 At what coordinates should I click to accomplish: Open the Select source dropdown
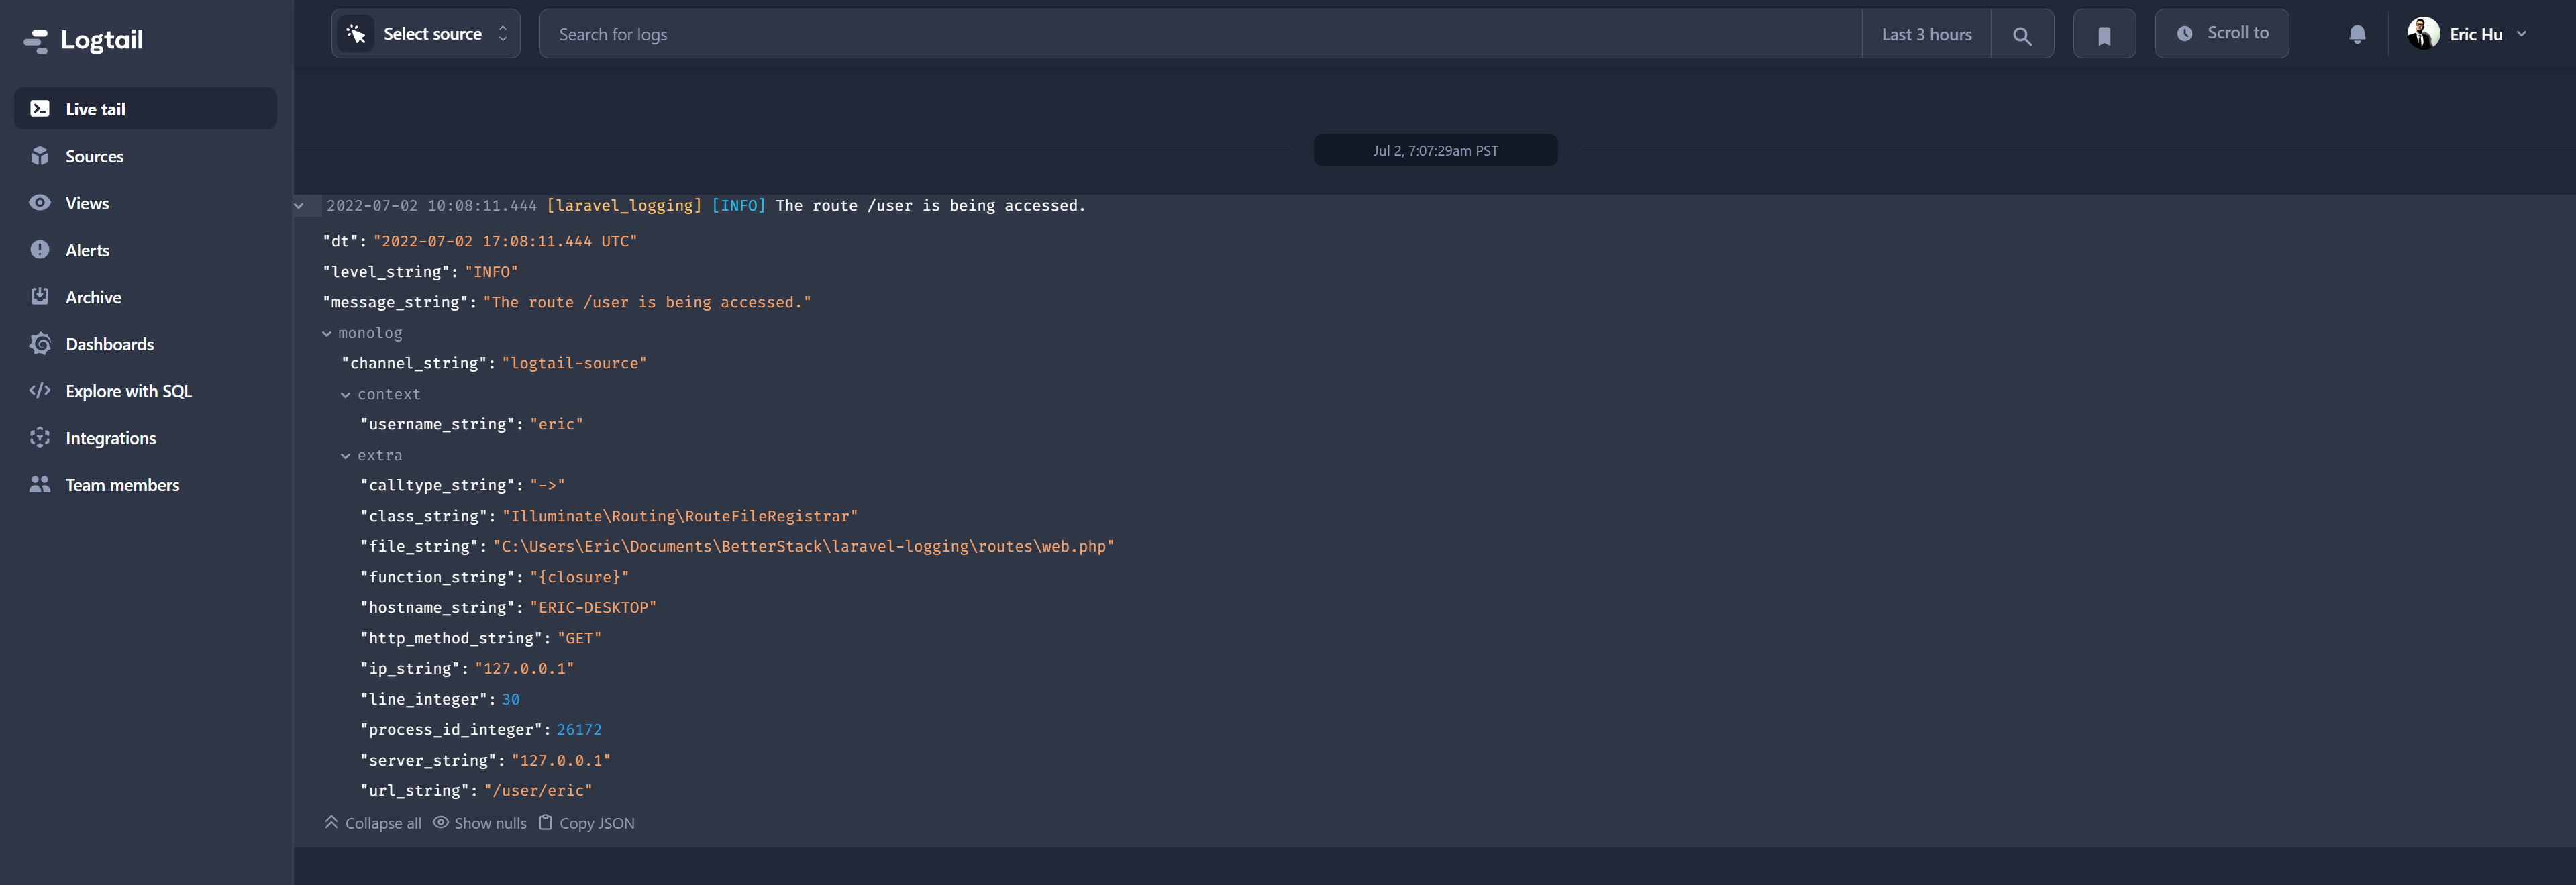[x=426, y=34]
